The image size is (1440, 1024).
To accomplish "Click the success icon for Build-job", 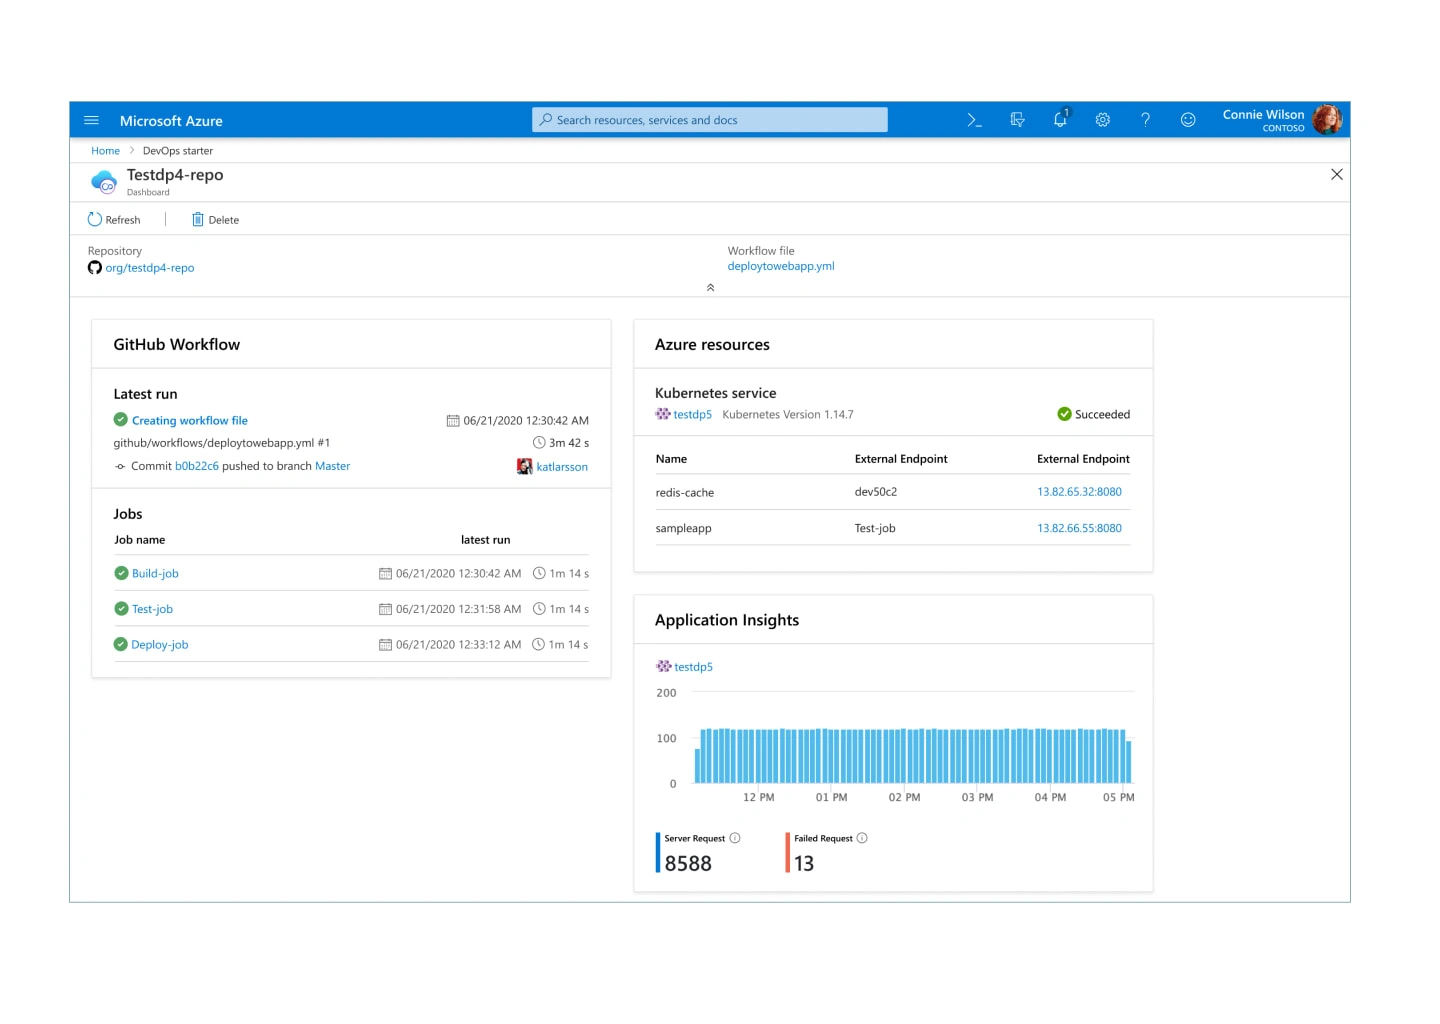I will [121, 573].
